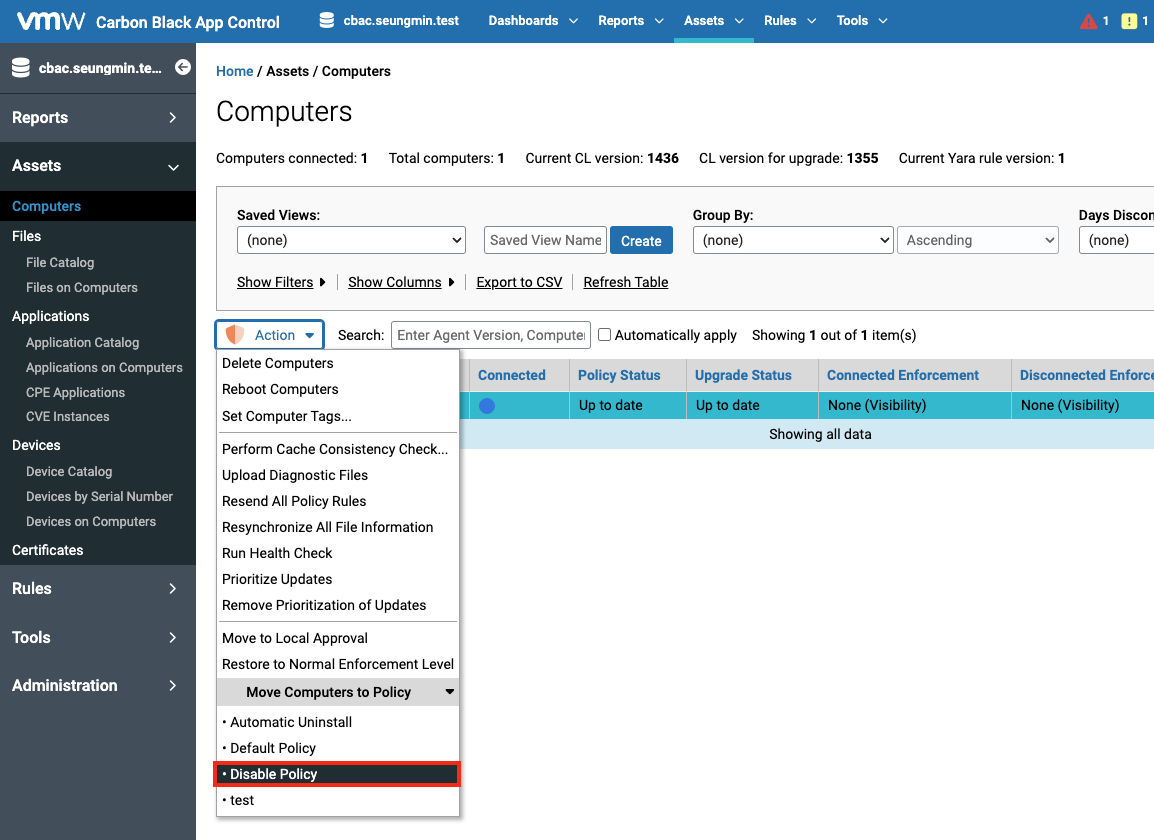The image size is (1154, 840).
Task: Click the blue connected status dot
Action: click(x=486, y=406)
